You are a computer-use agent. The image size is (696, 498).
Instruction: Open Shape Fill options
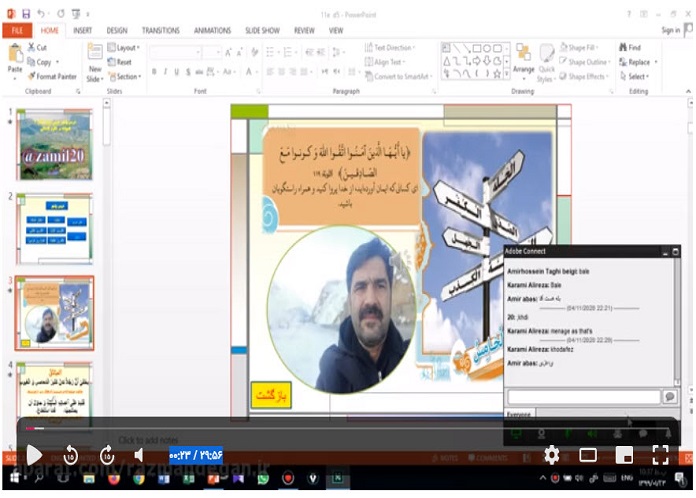[x=579, y=47]
